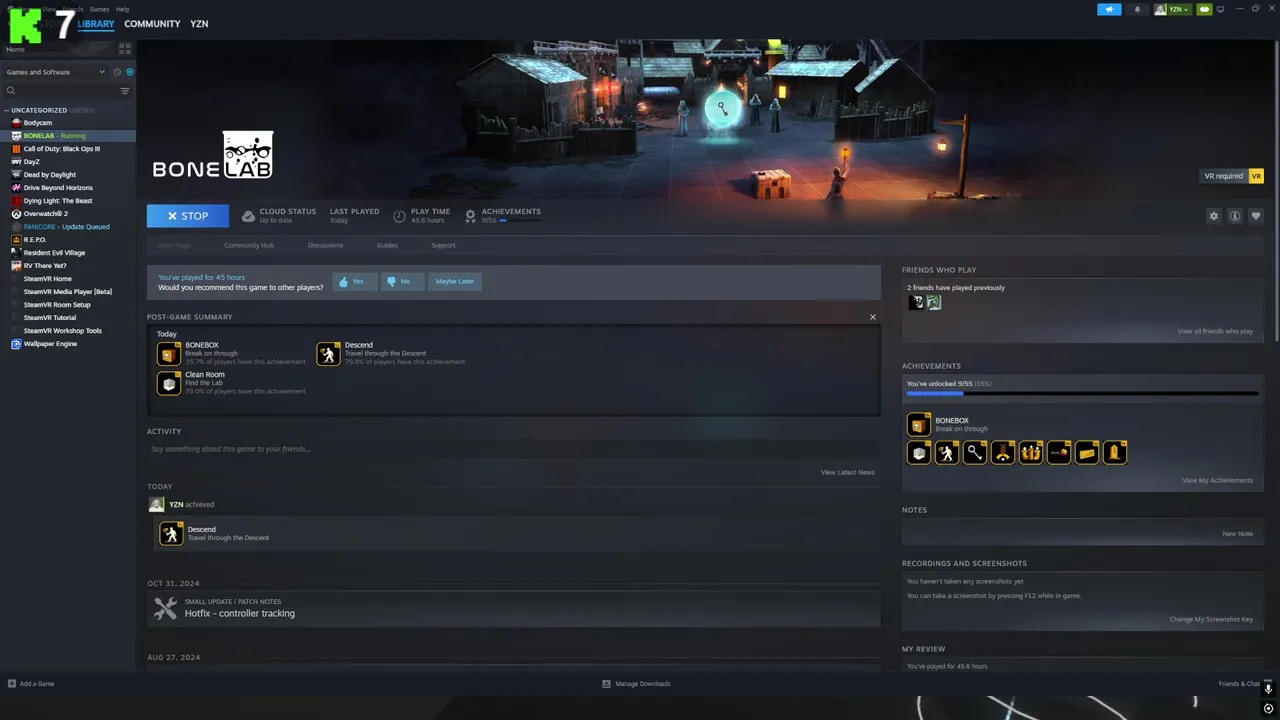Open the Discussions tab
Screen dimensions: 1280x720
325,245
